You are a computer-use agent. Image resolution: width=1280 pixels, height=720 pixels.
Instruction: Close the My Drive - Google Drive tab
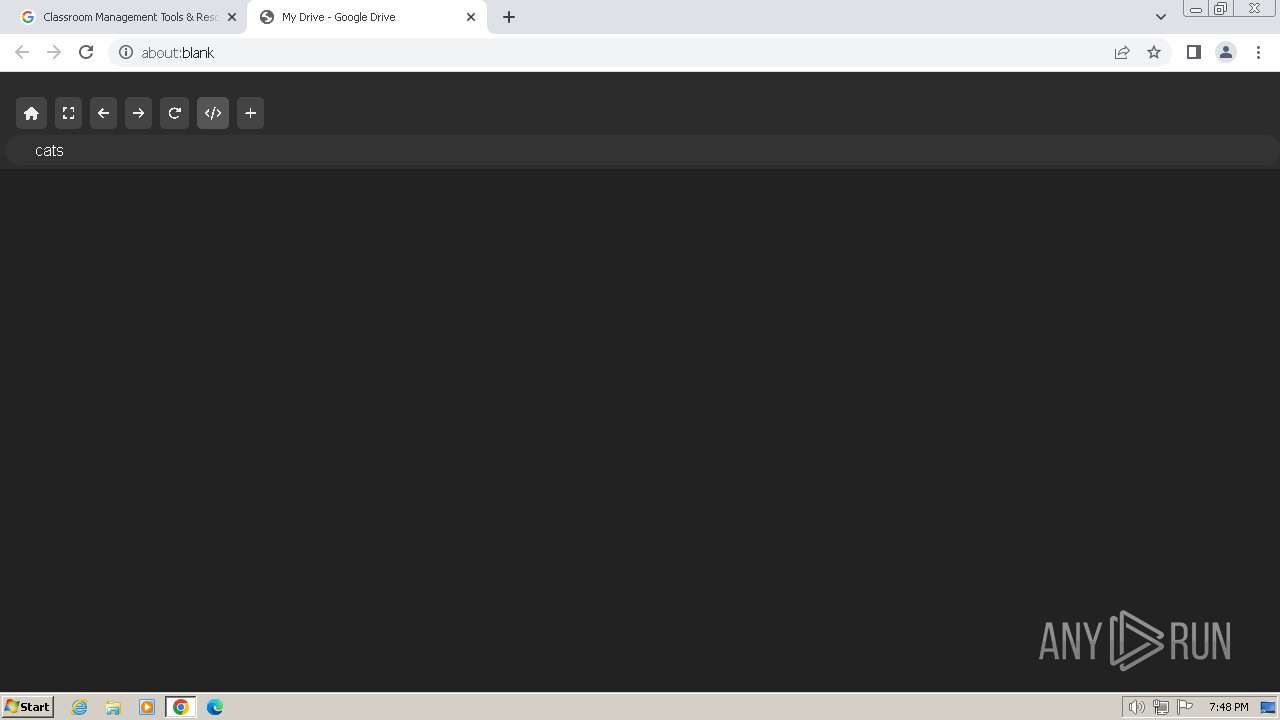click(x=471, y=17)
